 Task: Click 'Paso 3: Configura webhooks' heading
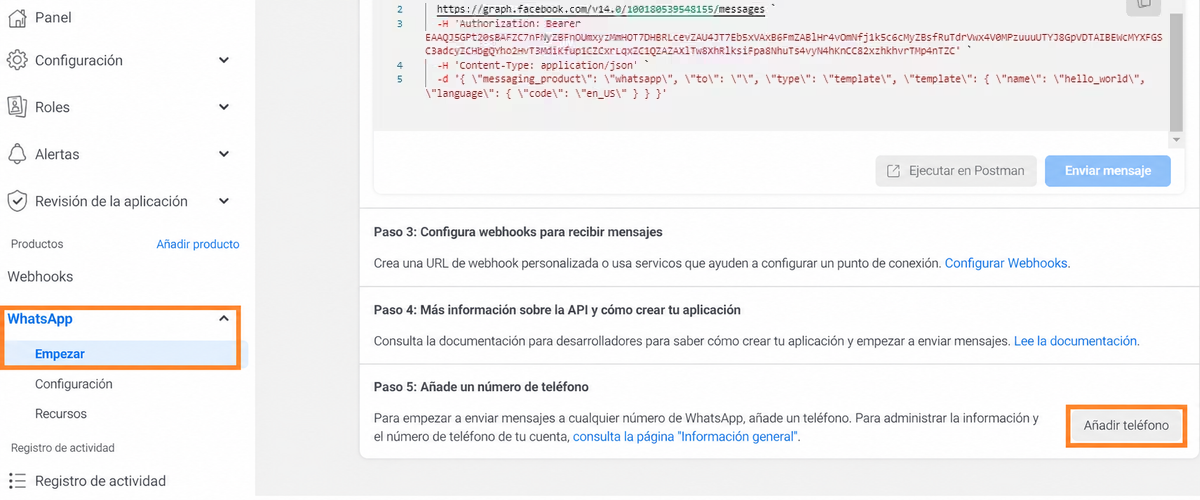coord(518,232)
